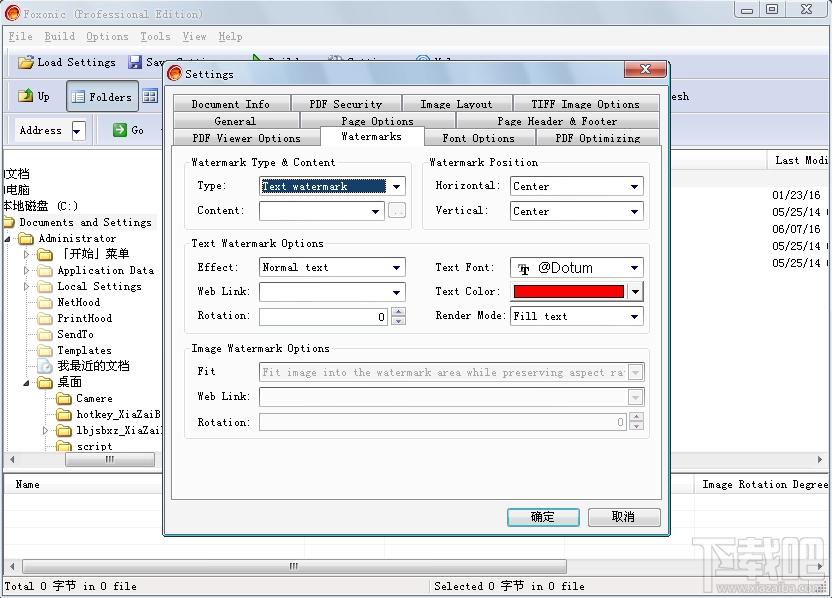Decrease text Rotation with down stepper

(x=398, y=321)
